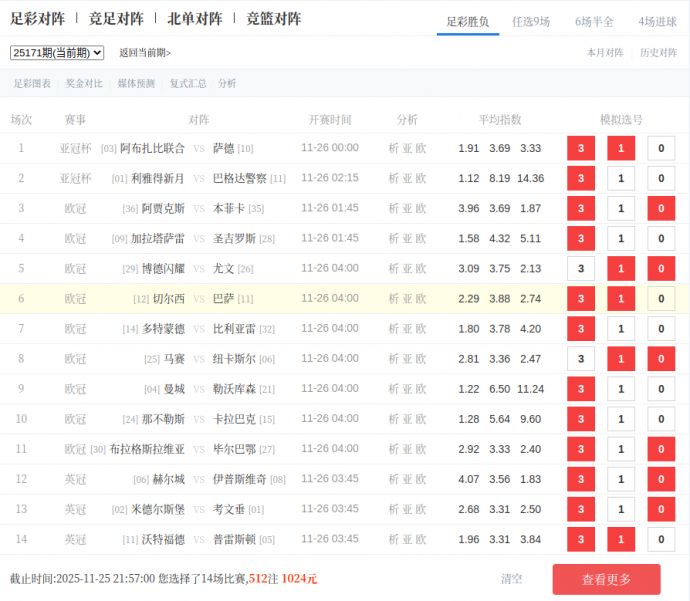This screenshot has height=601, width=690.
Task: Open the 25171期 period dropdown
Action: pyautogui.click(x=57, y=53)
